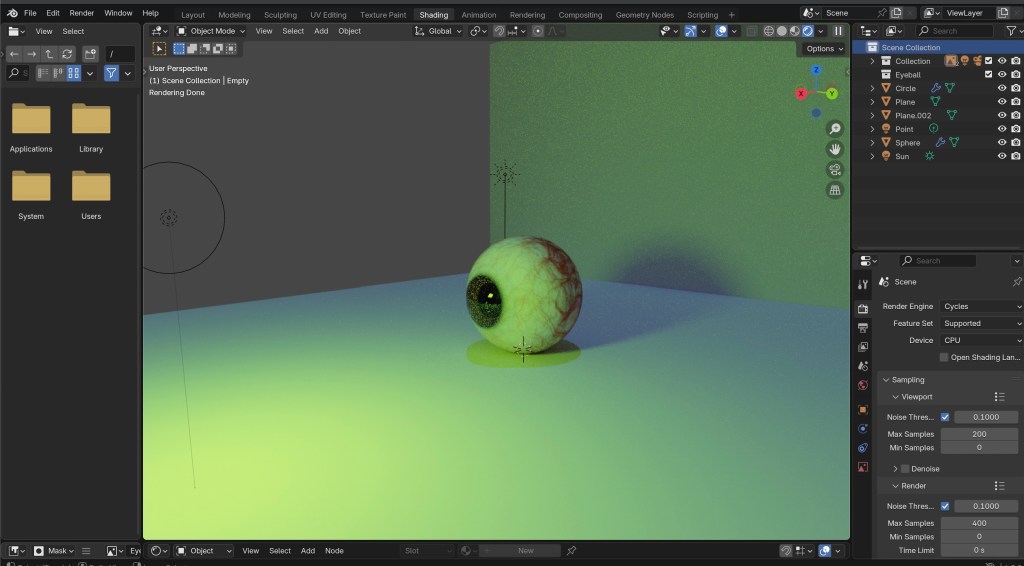
Task: Create new directory in file browser
Action: 91,53
